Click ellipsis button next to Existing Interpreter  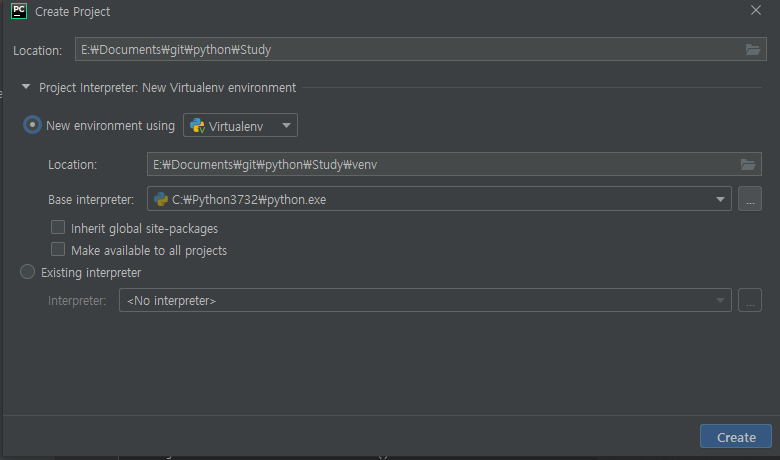click(x=750, y=300)
